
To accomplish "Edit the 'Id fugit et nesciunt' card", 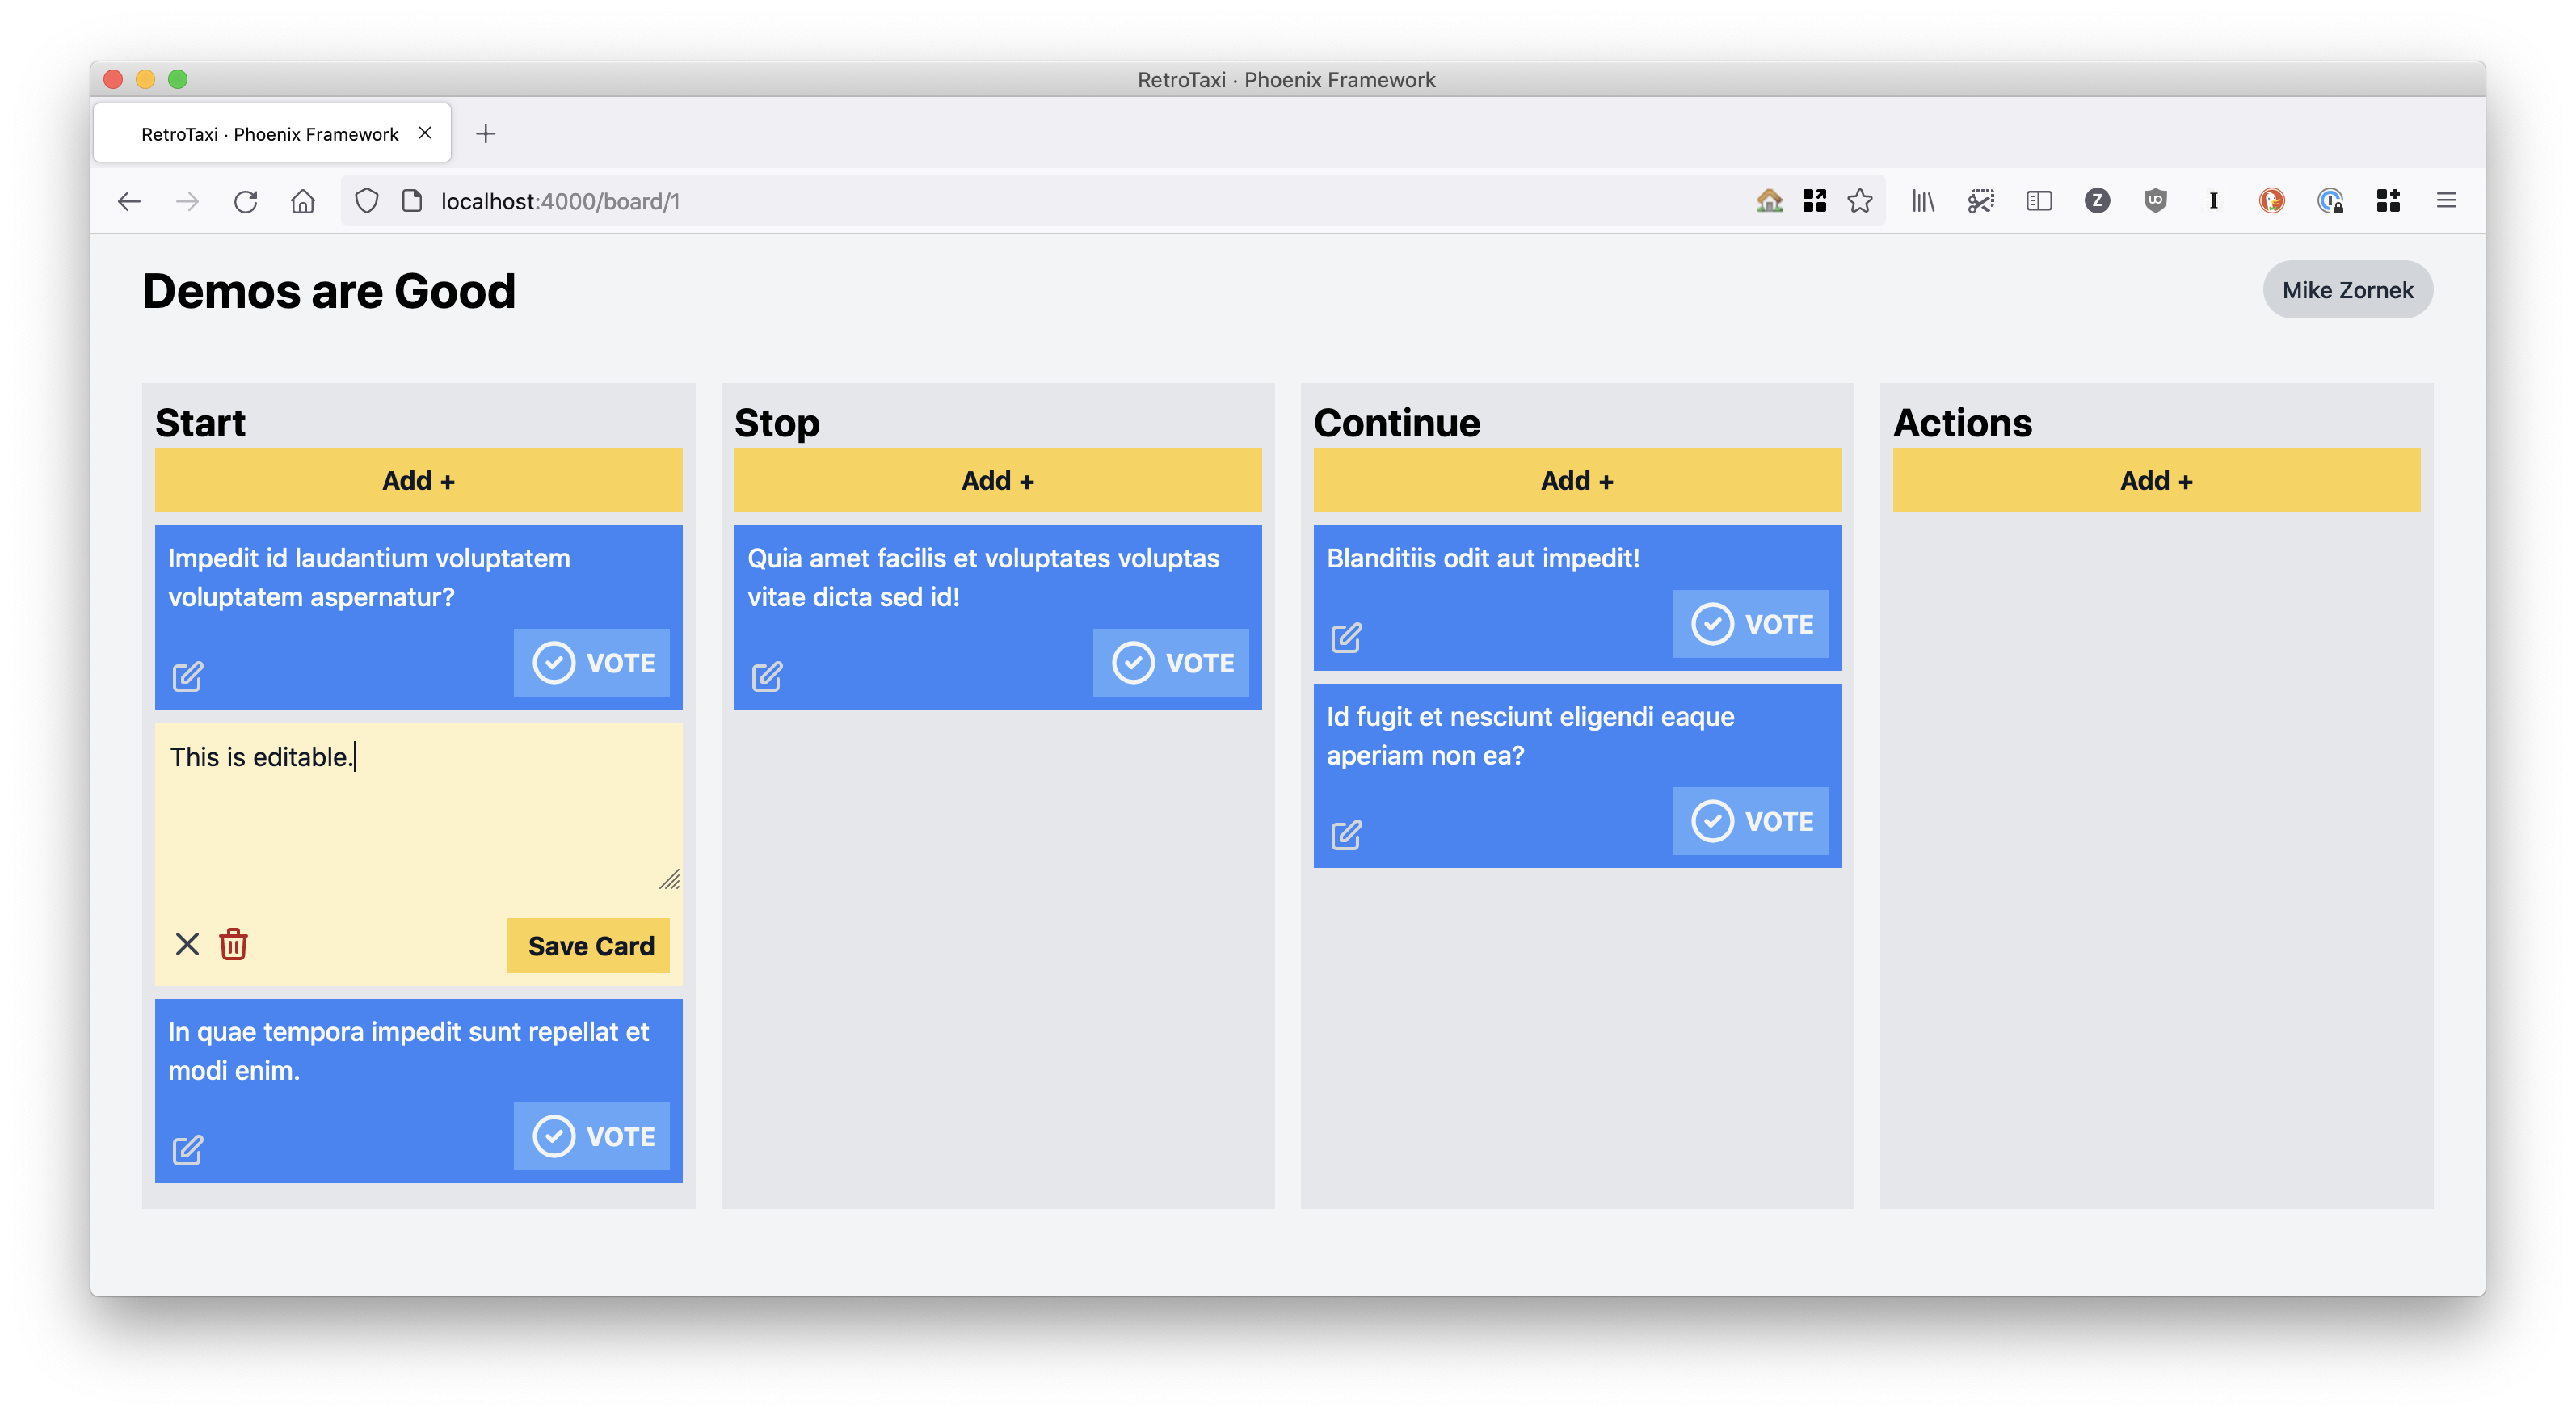I will [1346, 835].
